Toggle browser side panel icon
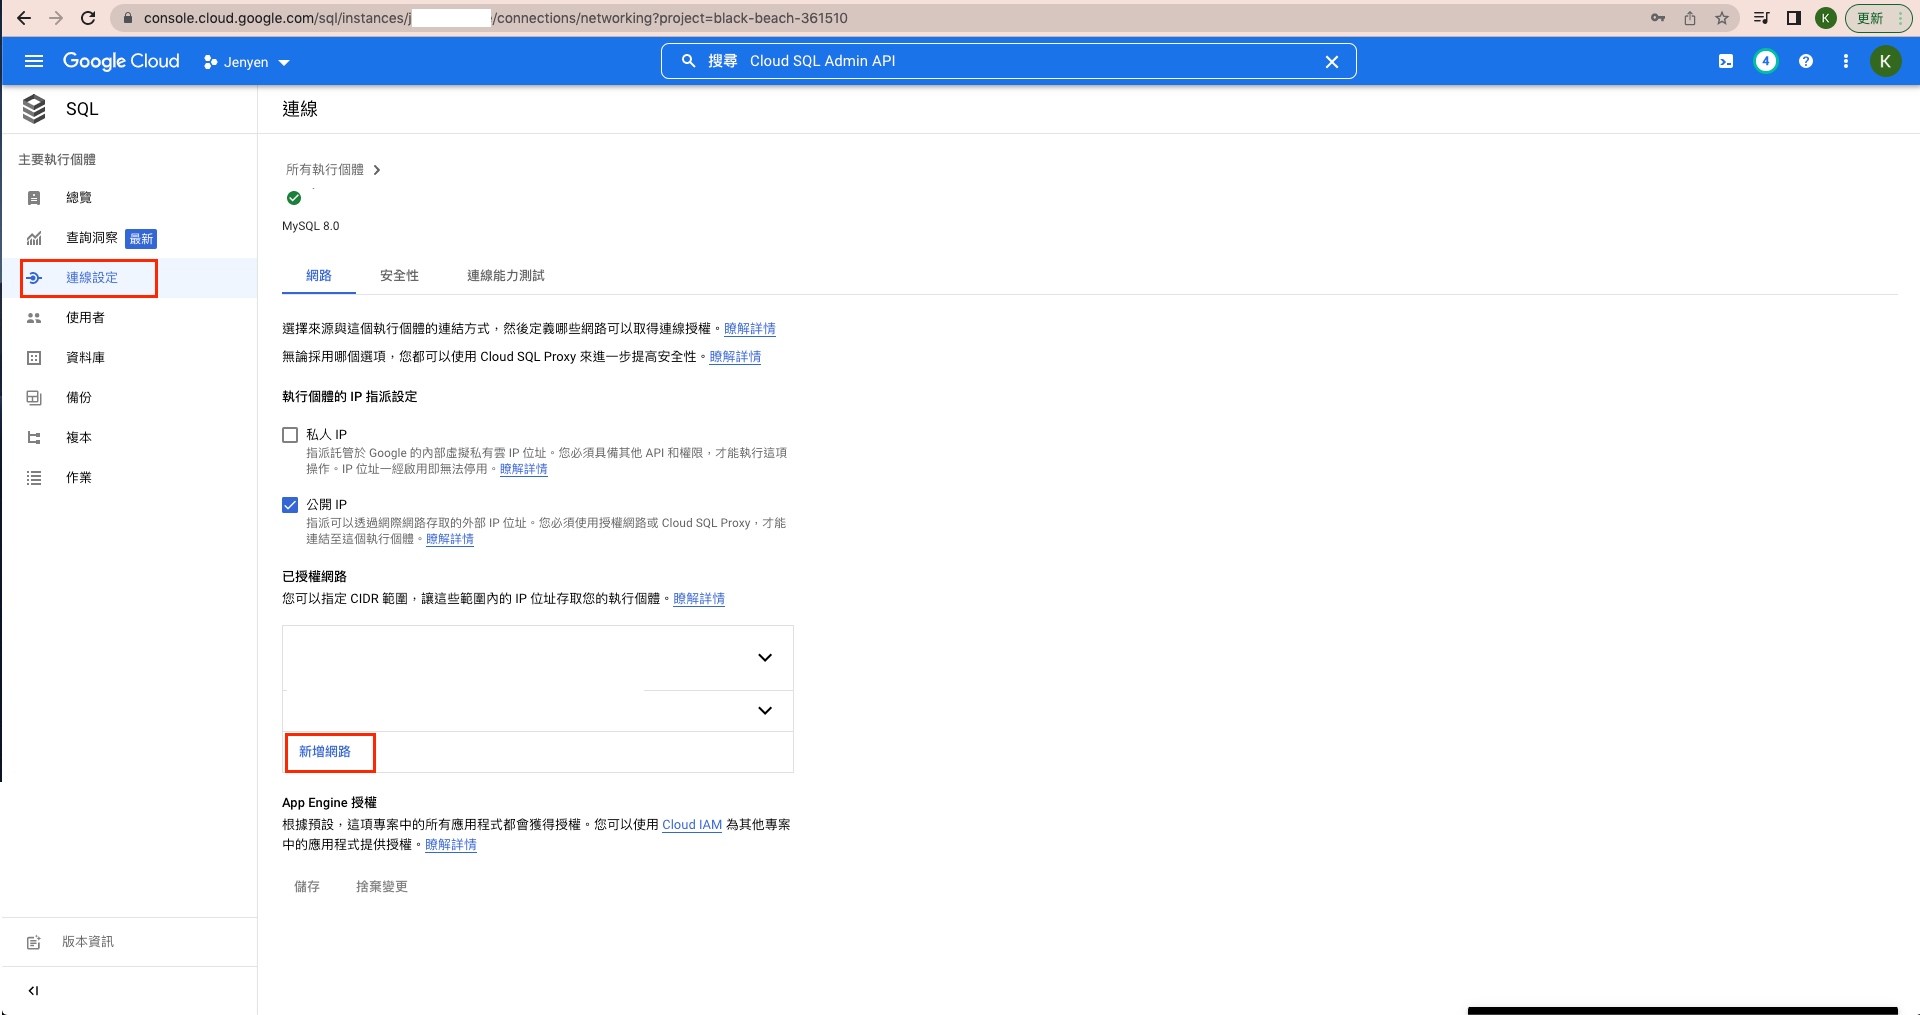 pos(1794,18)
